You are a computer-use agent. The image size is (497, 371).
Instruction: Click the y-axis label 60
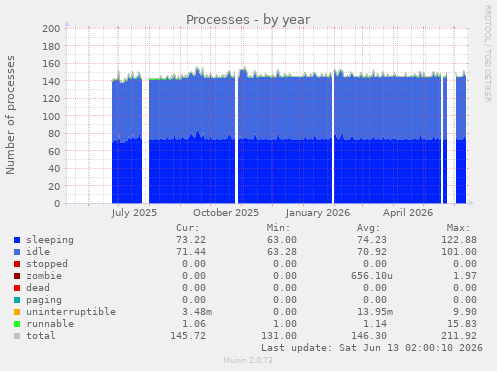(x=54, y=151)
